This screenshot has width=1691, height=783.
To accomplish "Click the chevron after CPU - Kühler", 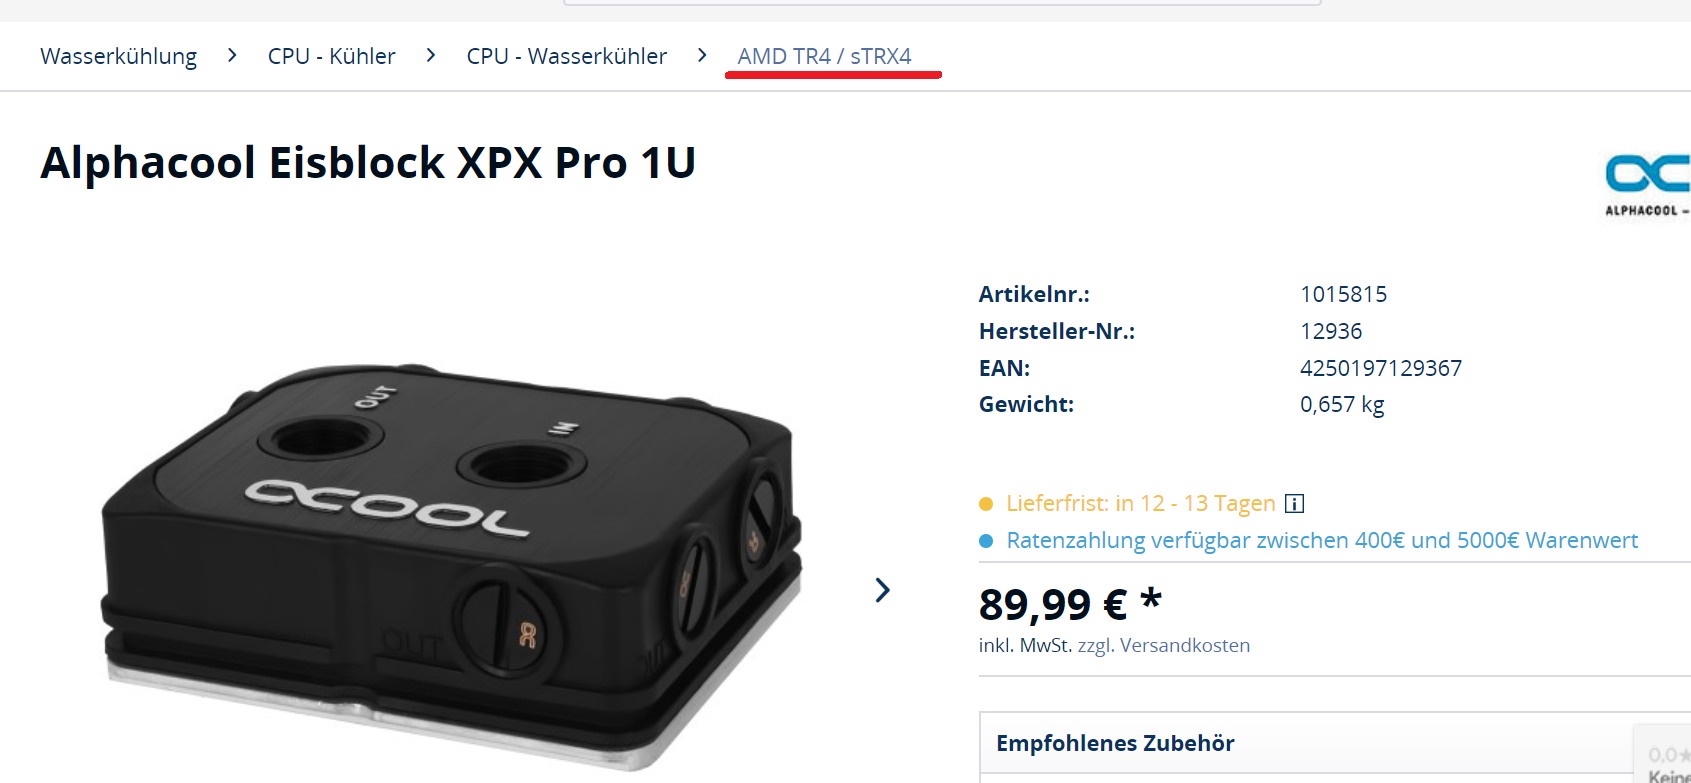I will (x=431, y=55).
